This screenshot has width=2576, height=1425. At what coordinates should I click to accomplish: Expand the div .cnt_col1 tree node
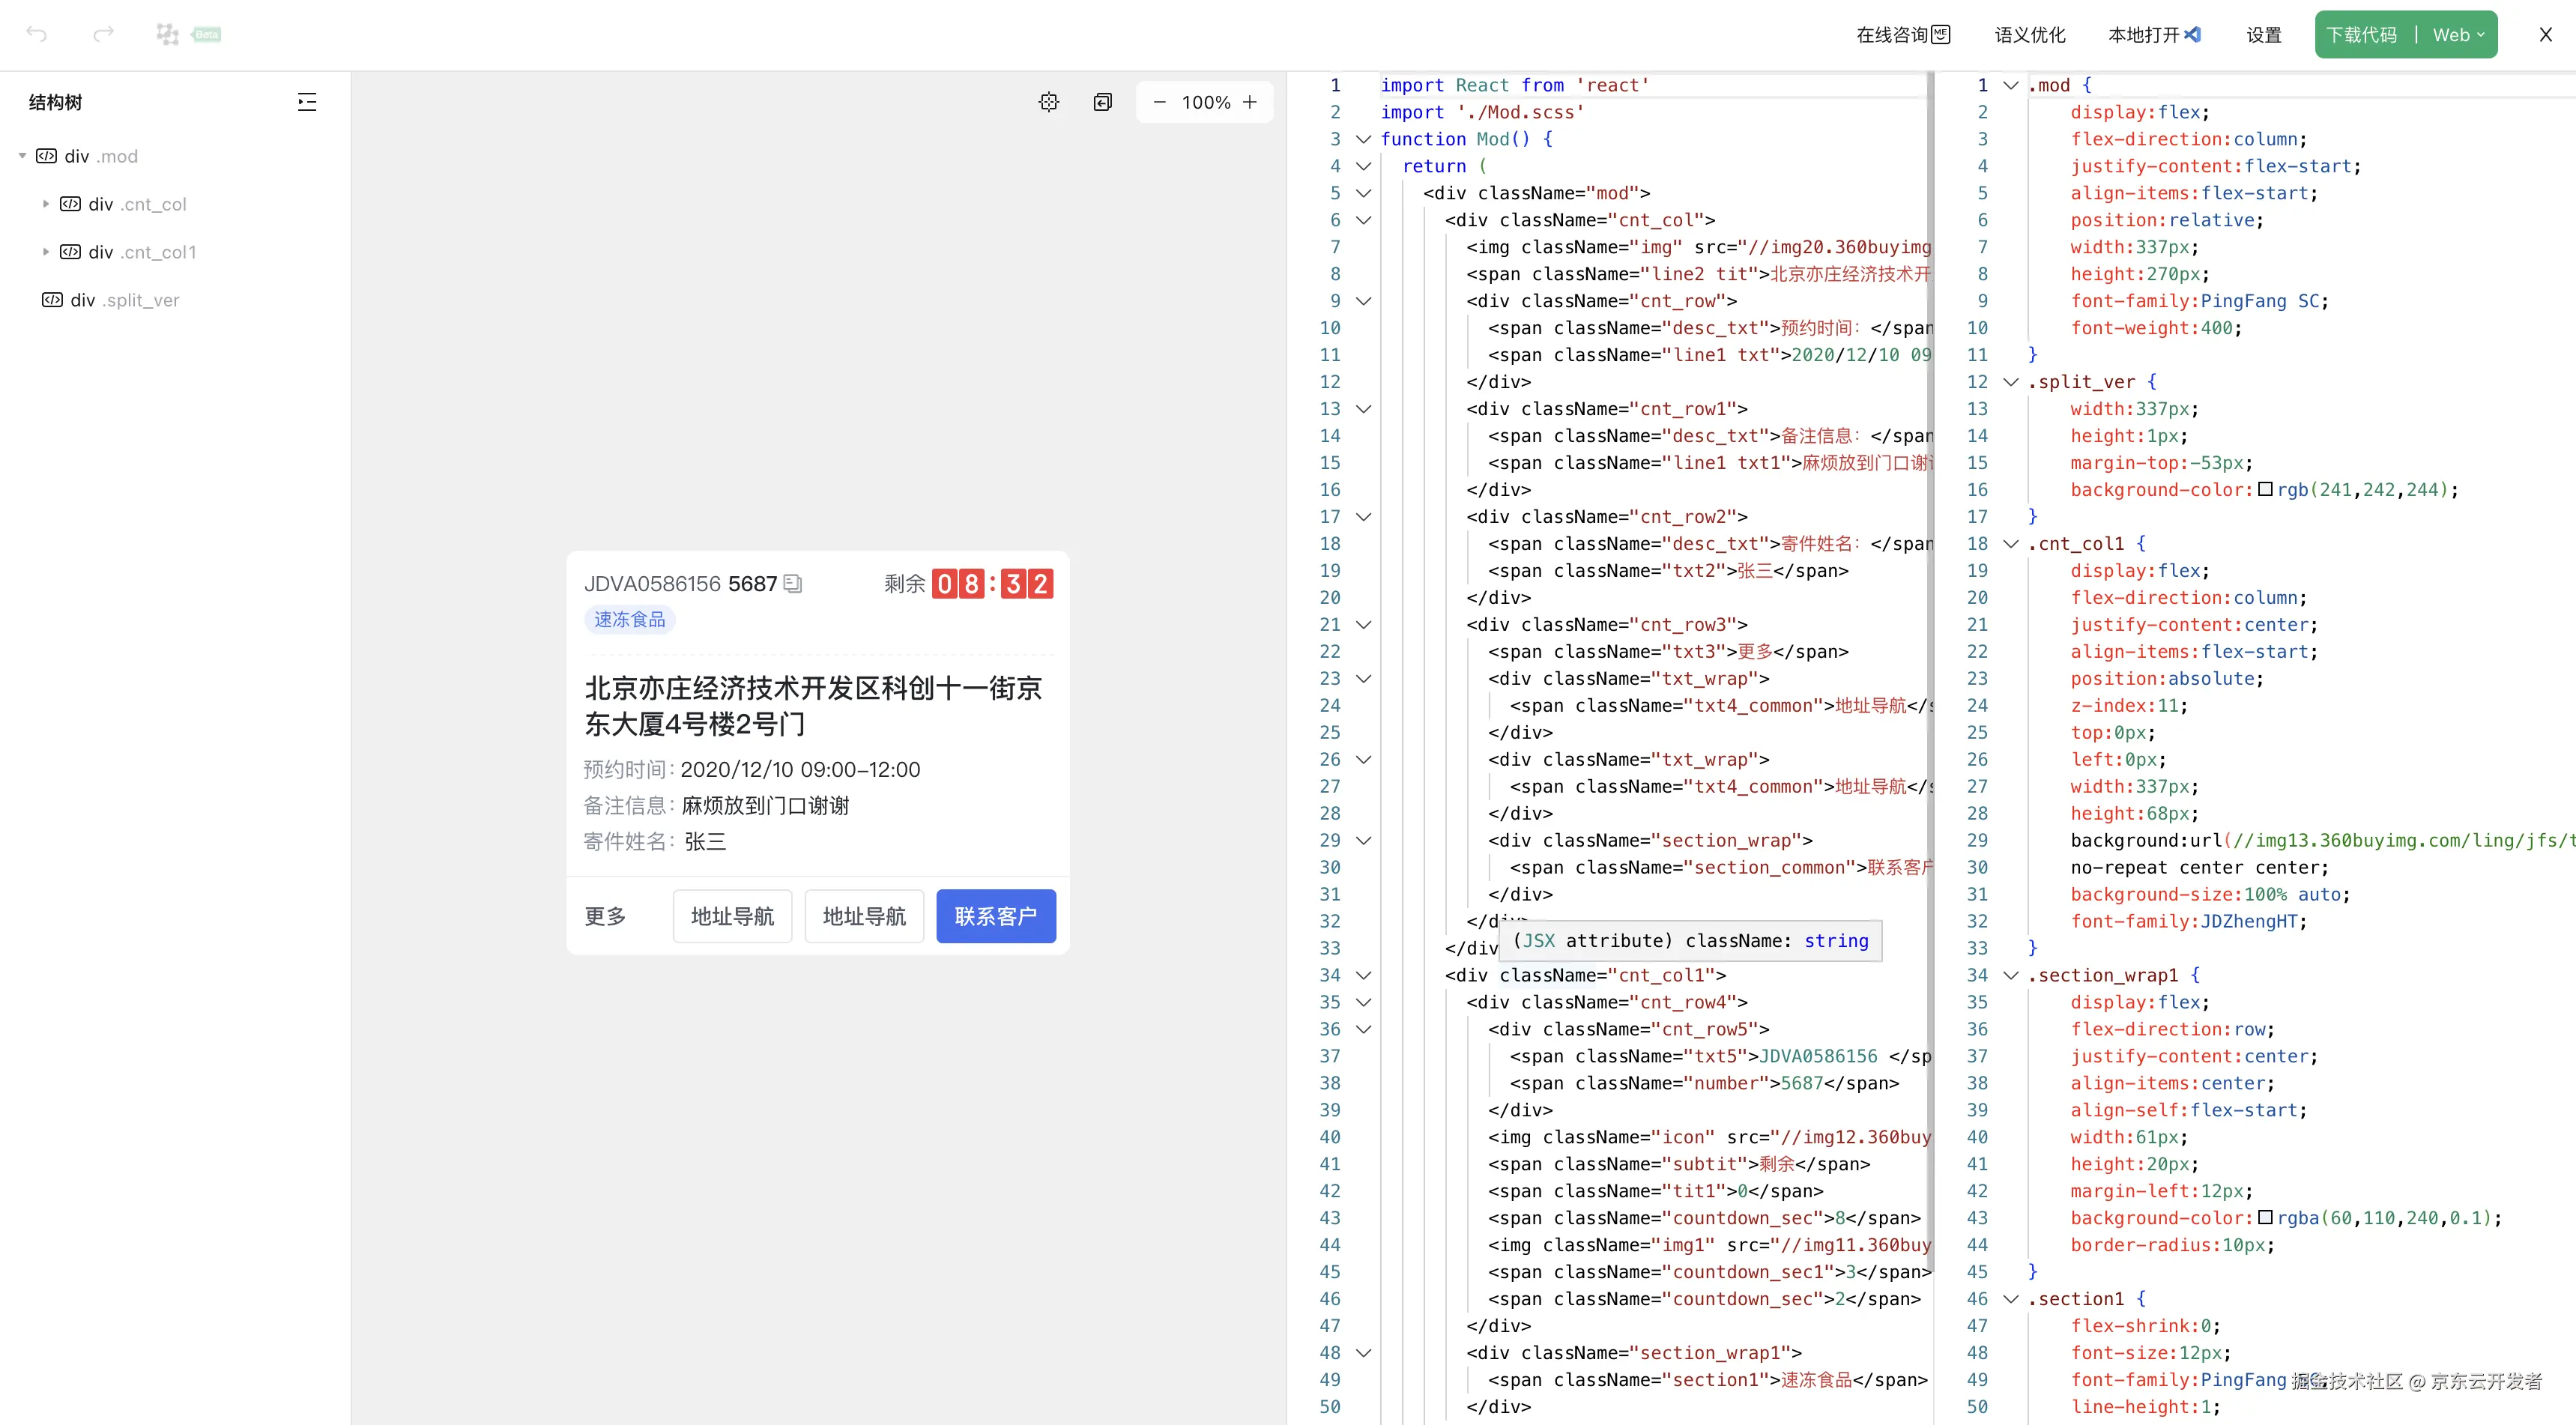coord(45,252)
